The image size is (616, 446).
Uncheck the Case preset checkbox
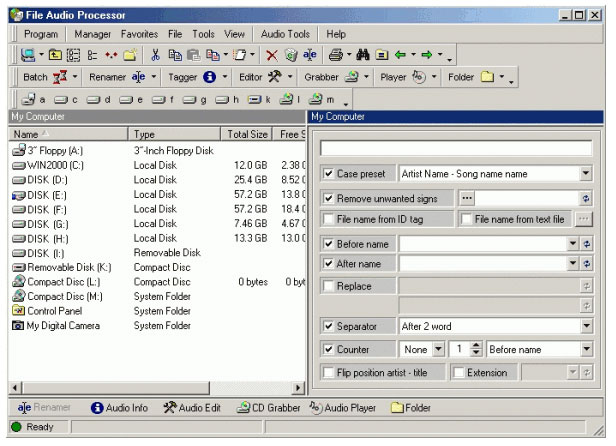coord(328,173)
